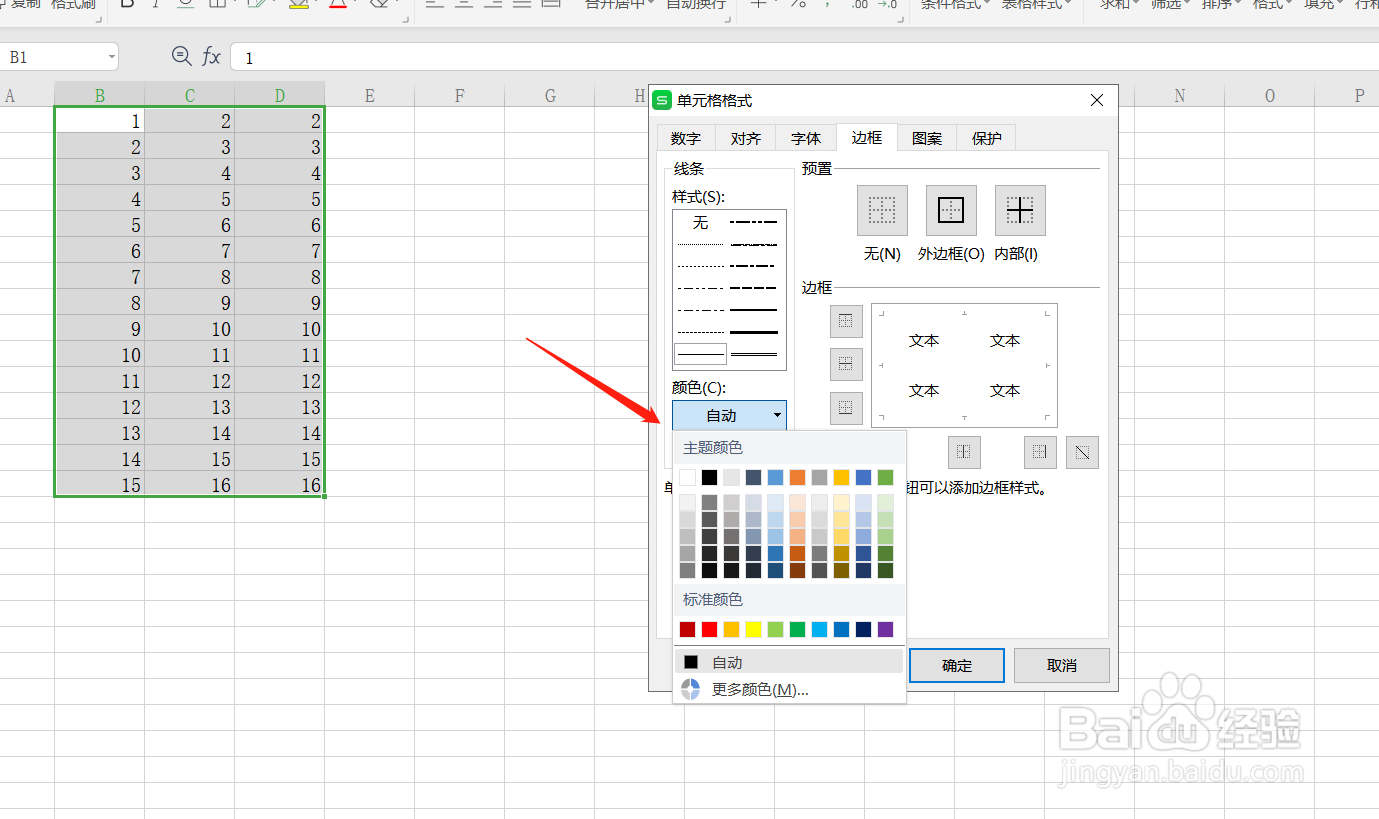Toggle the inside vertical border button
1379x819 pixels.
click(964, 452)
